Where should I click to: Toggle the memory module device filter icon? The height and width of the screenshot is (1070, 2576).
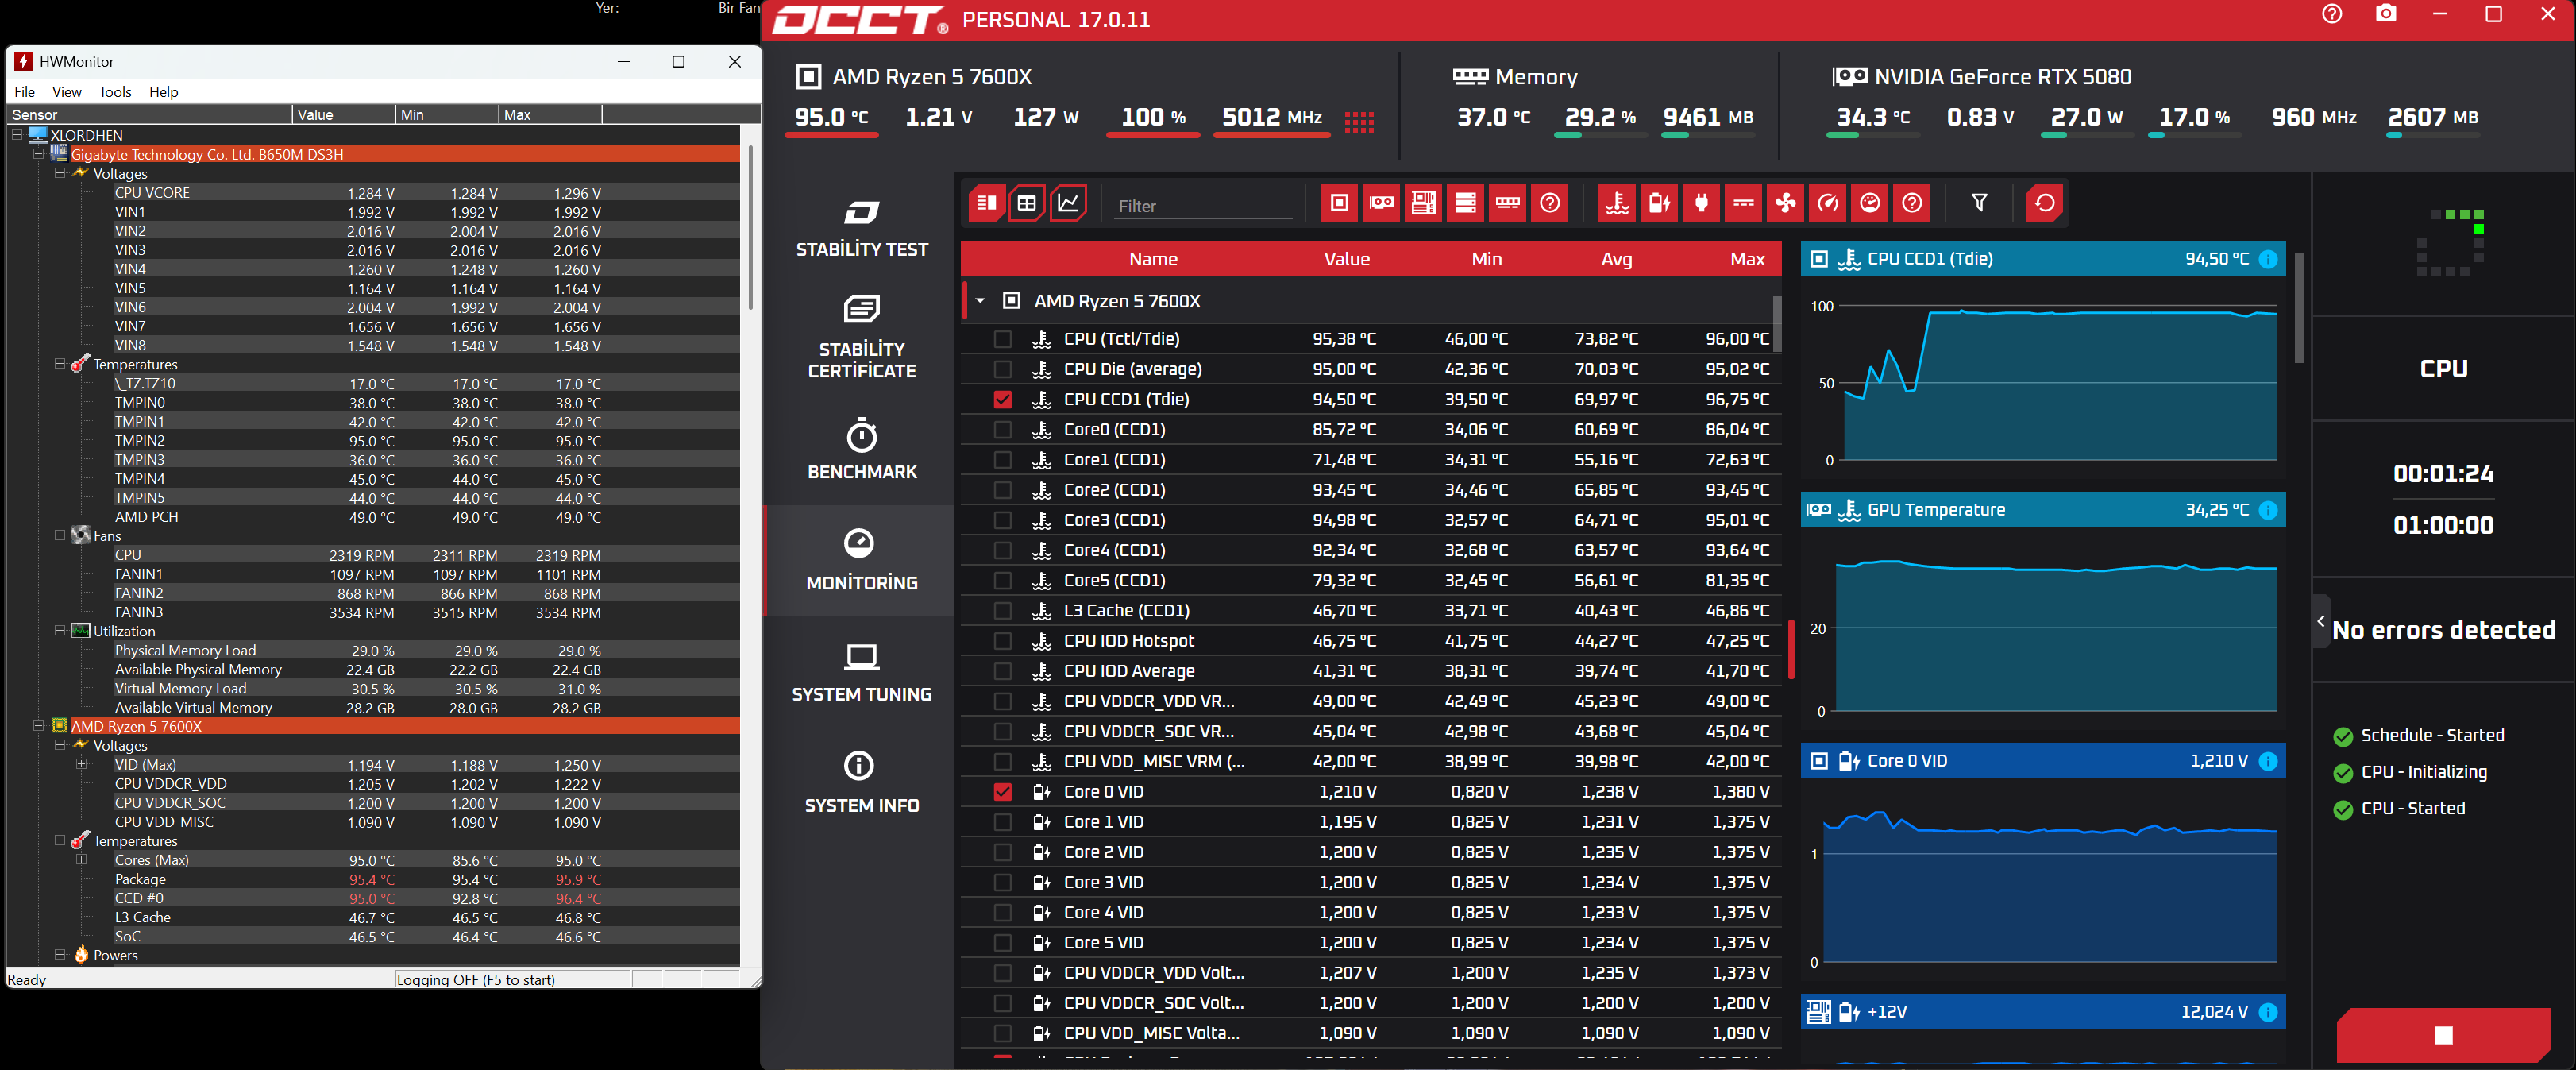pyautogui.click(x=1507, y=203)
